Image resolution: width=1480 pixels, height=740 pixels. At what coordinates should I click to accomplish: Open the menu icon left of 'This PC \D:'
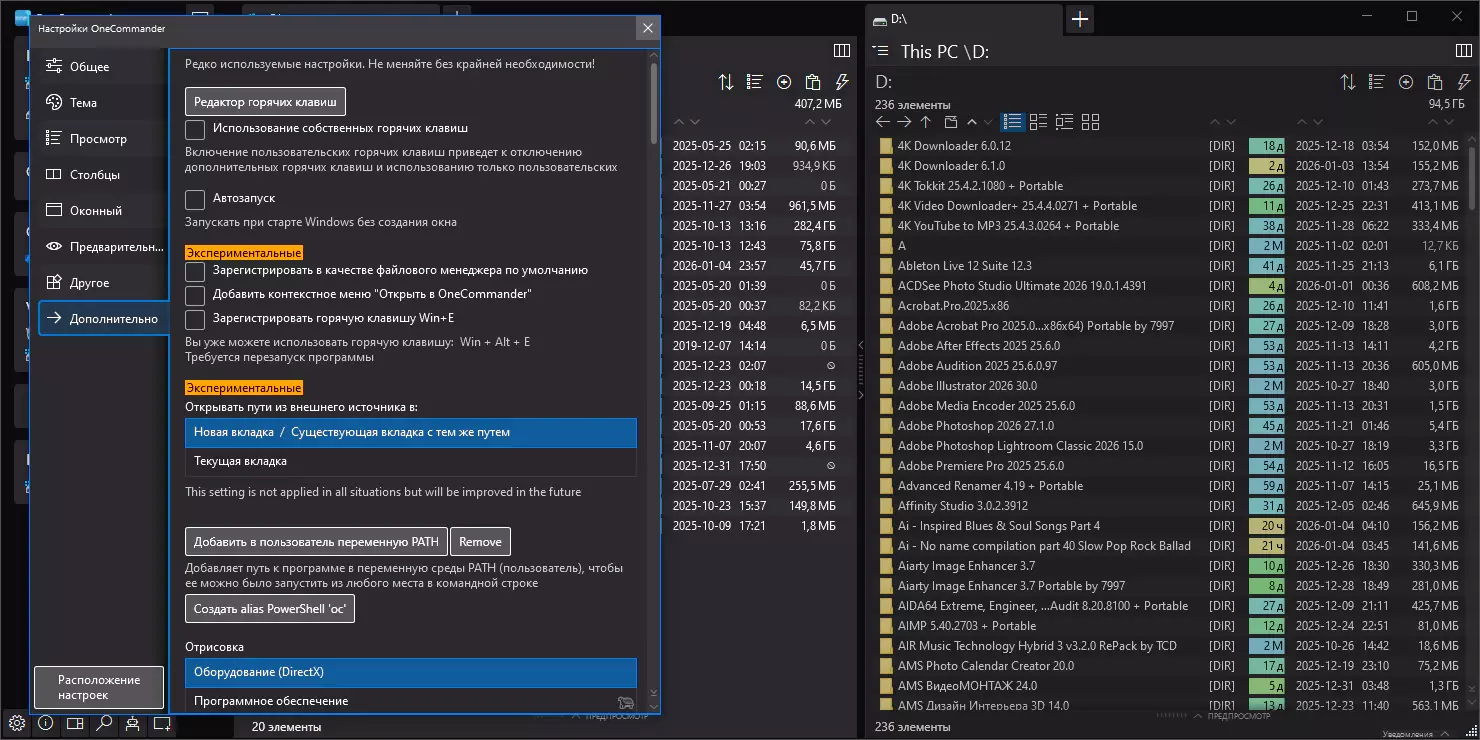click(880, 50)
